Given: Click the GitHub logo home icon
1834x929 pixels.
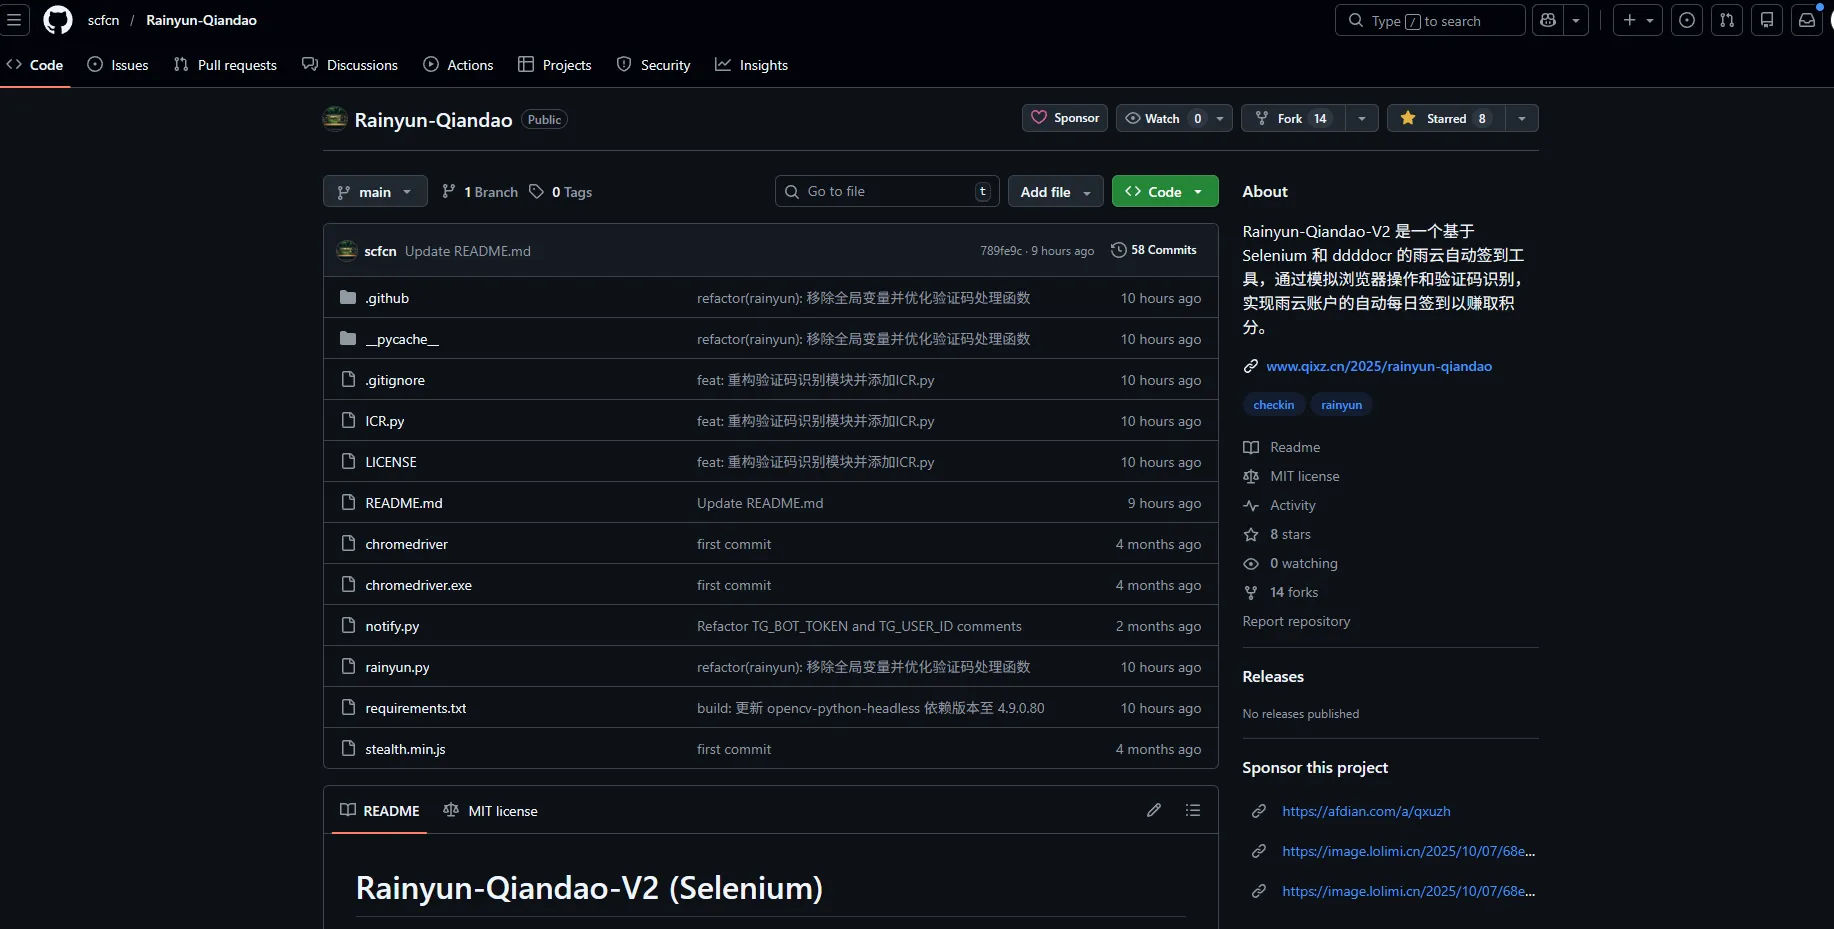Looking at the screenshot, I should 58,20.
